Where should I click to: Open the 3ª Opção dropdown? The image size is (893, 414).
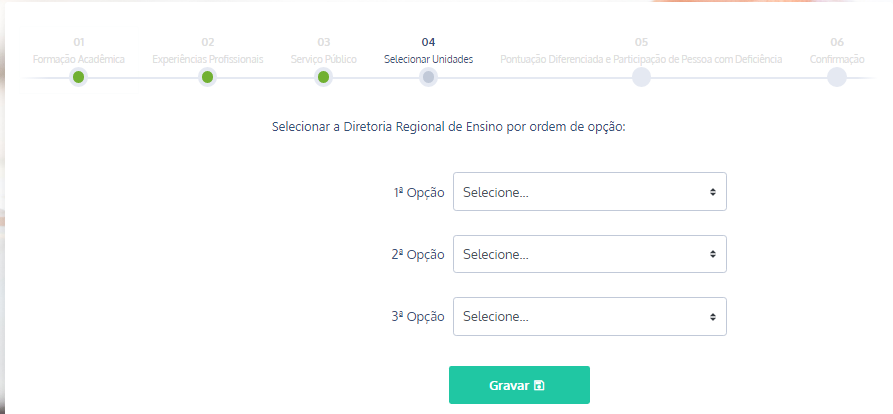pyautogui.click(x=589, y=316)
